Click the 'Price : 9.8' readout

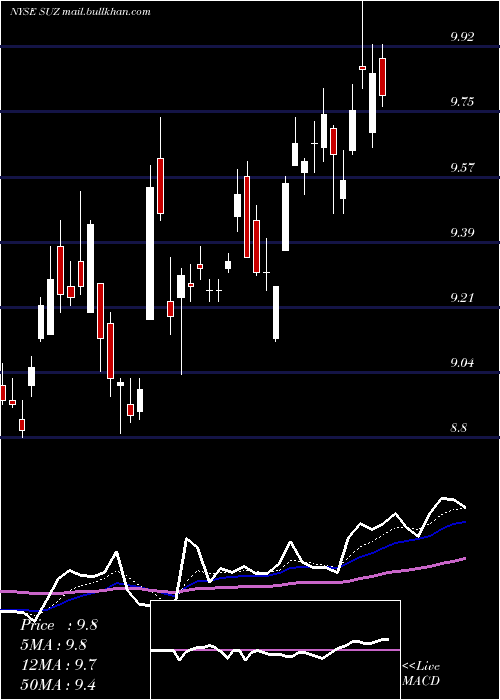pos(58,625)
